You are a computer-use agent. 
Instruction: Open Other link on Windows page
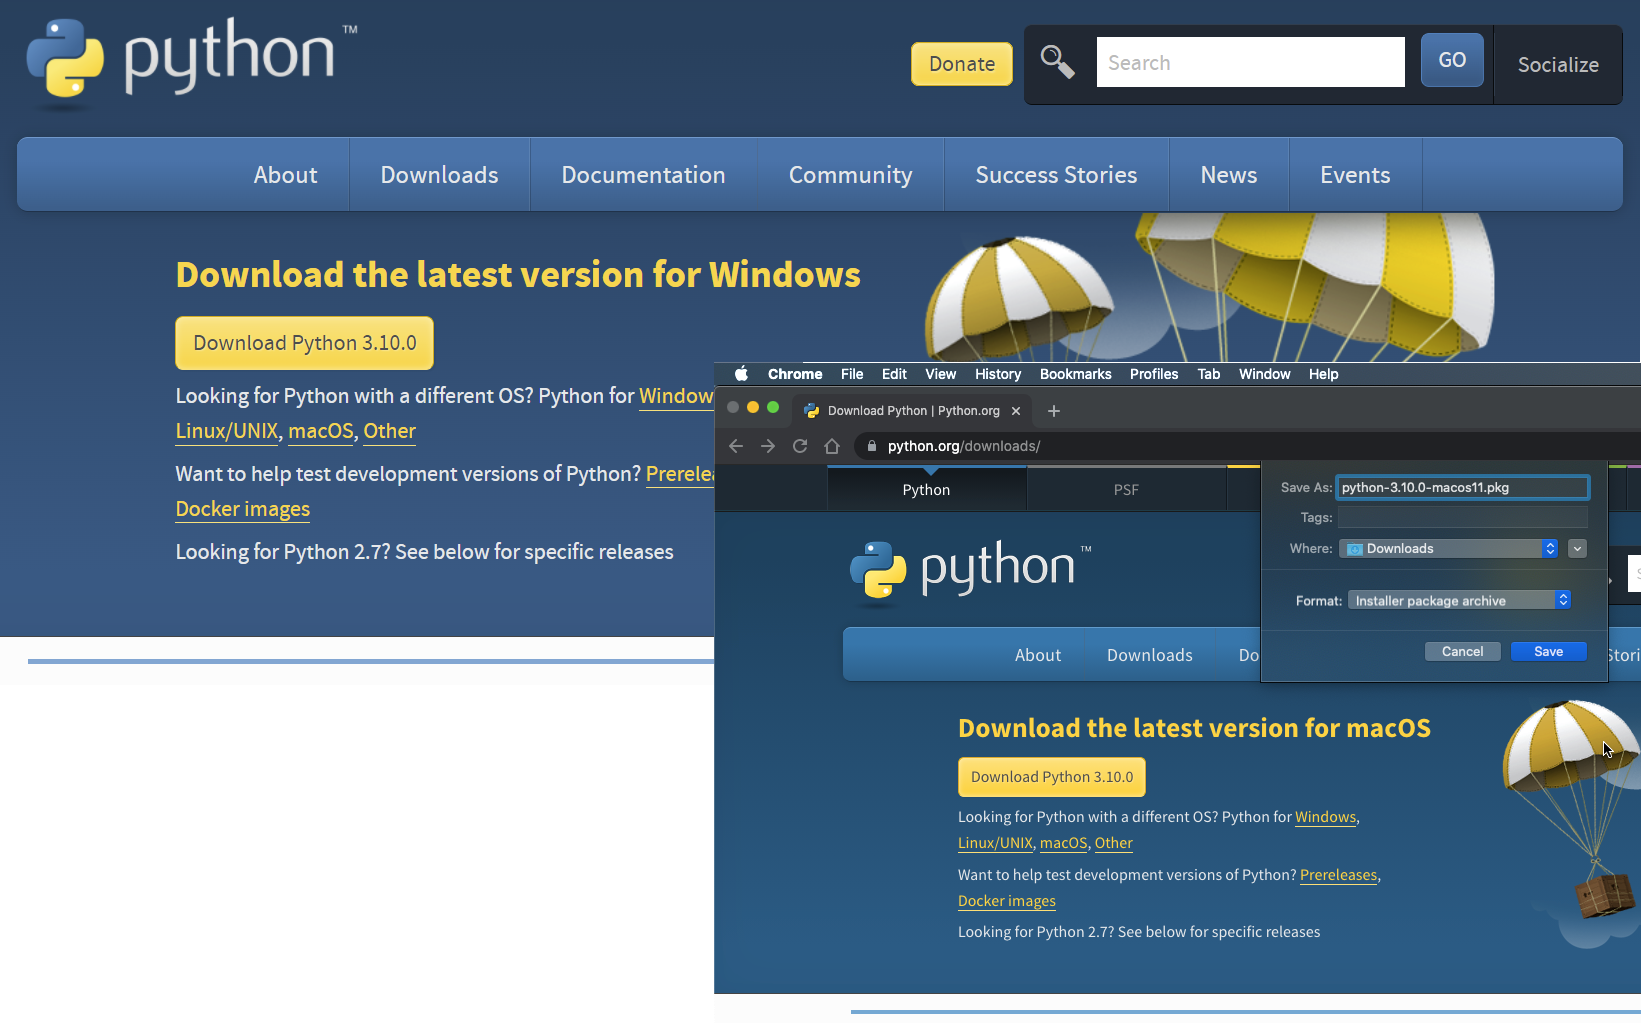[389, 431]
